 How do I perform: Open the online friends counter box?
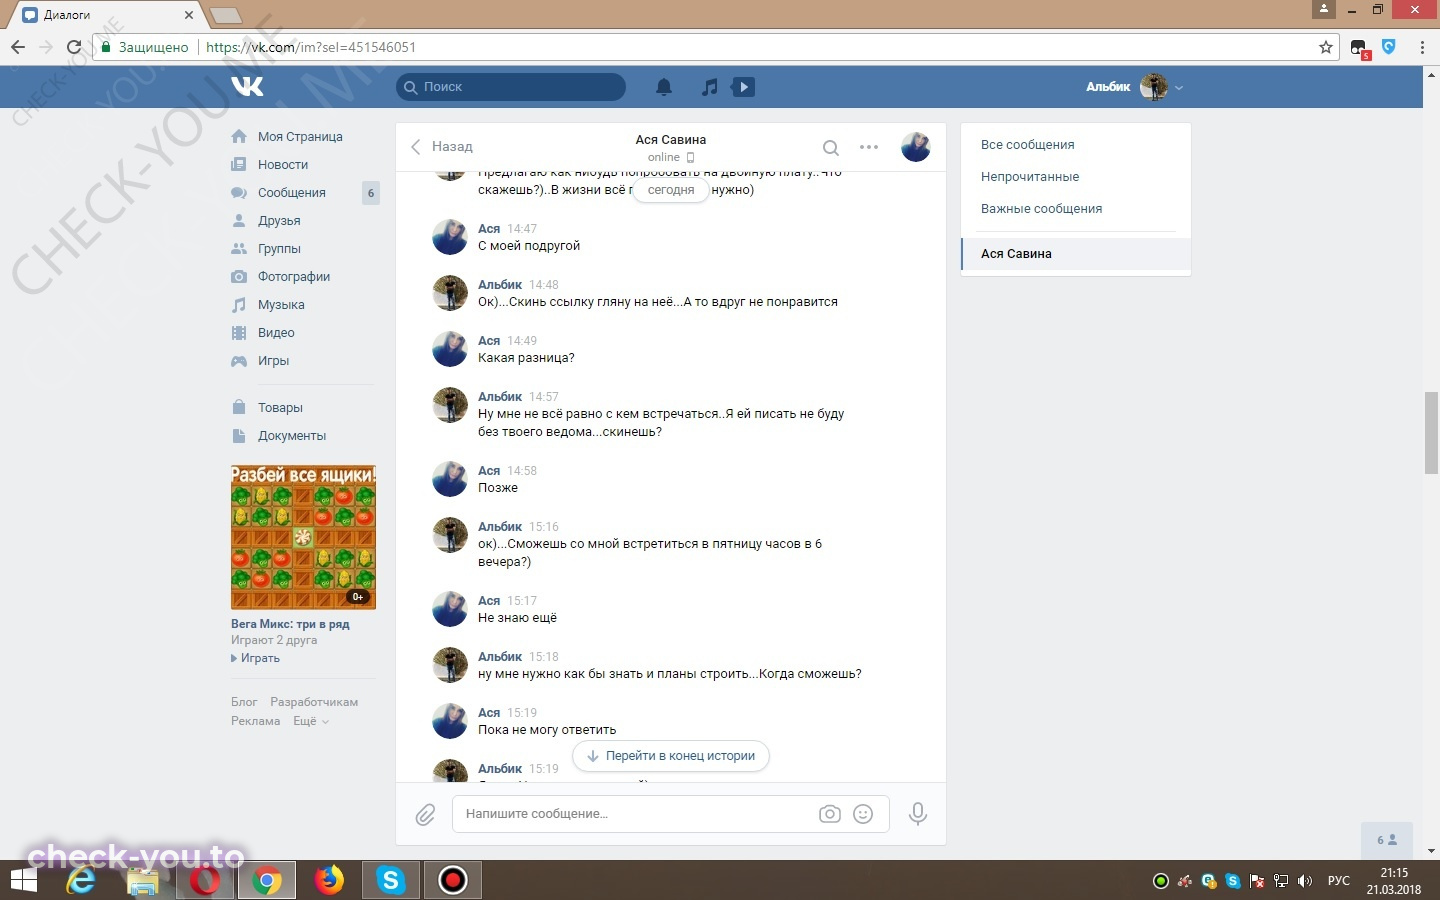click(1388, 840)
